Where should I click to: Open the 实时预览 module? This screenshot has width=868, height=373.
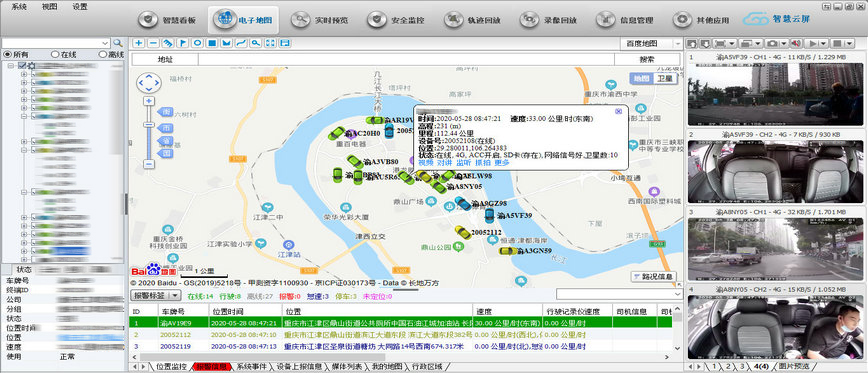319,20
